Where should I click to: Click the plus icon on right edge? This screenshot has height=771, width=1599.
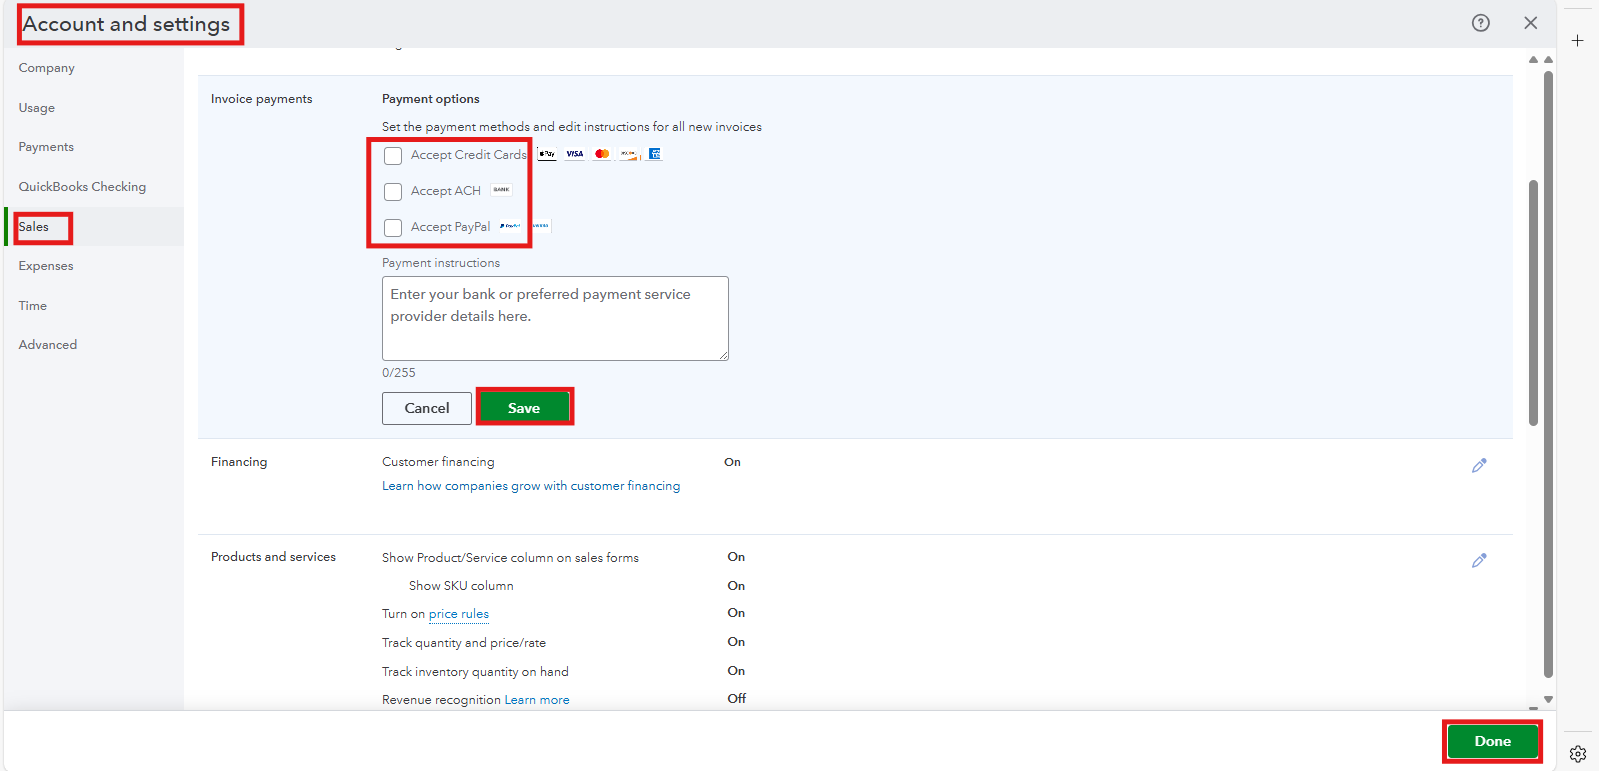(x=1577, y=41)
